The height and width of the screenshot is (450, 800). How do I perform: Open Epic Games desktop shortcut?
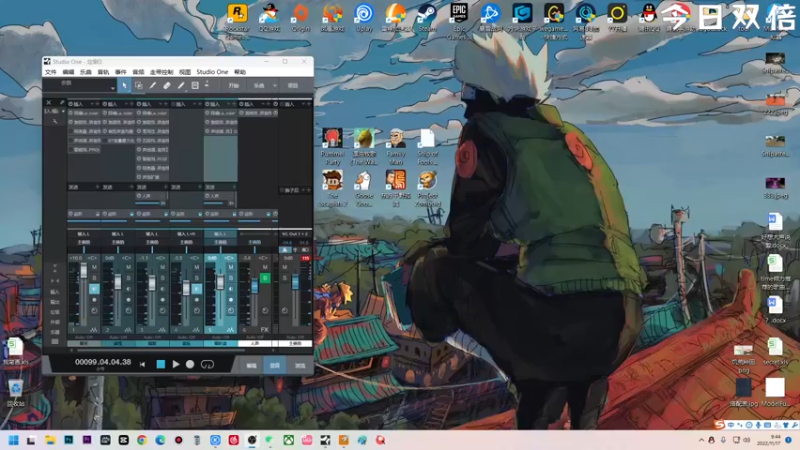pos(459,20)
